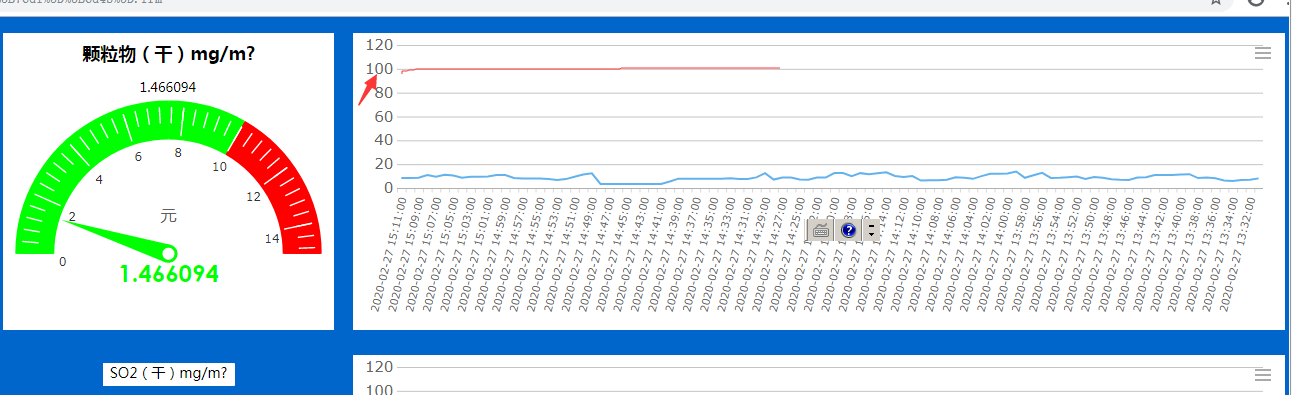Click the bookmark star in the address bar

[1216, 3]
